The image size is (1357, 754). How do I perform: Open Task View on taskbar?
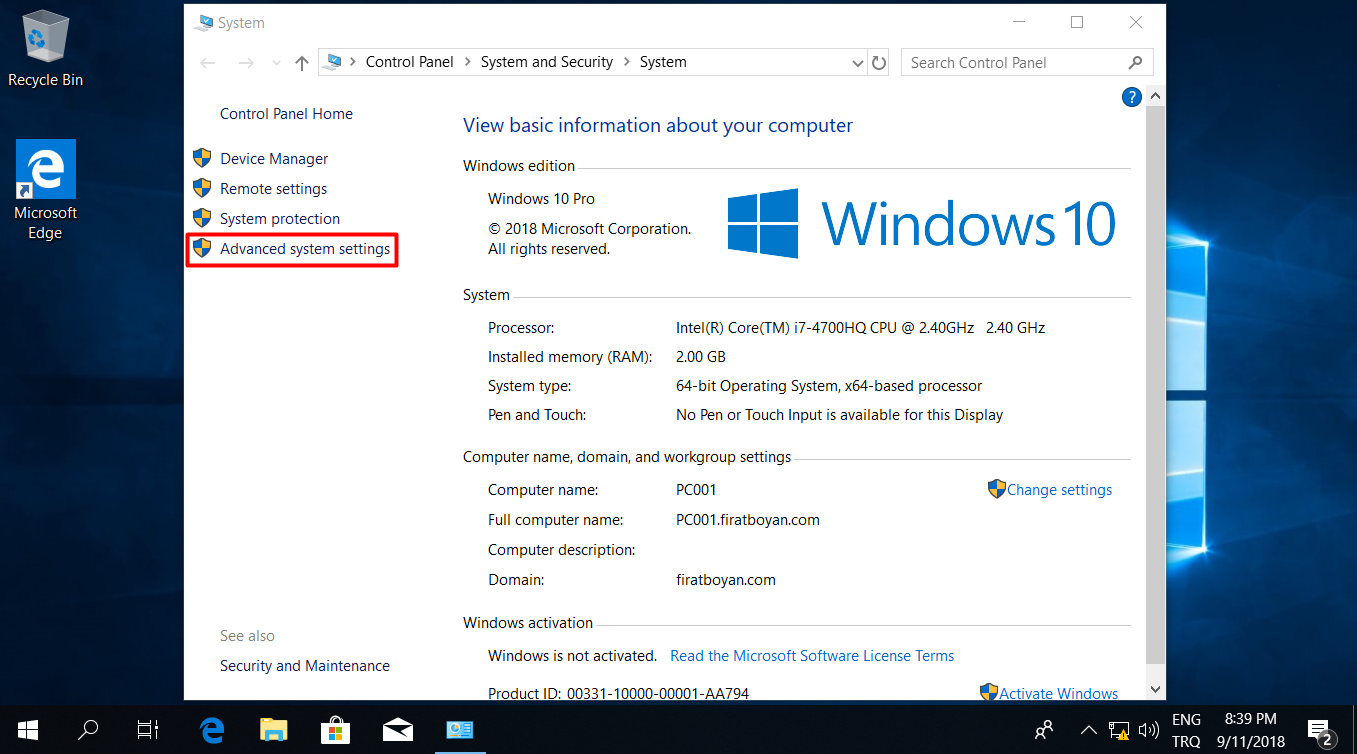click(x=148, y=730)
